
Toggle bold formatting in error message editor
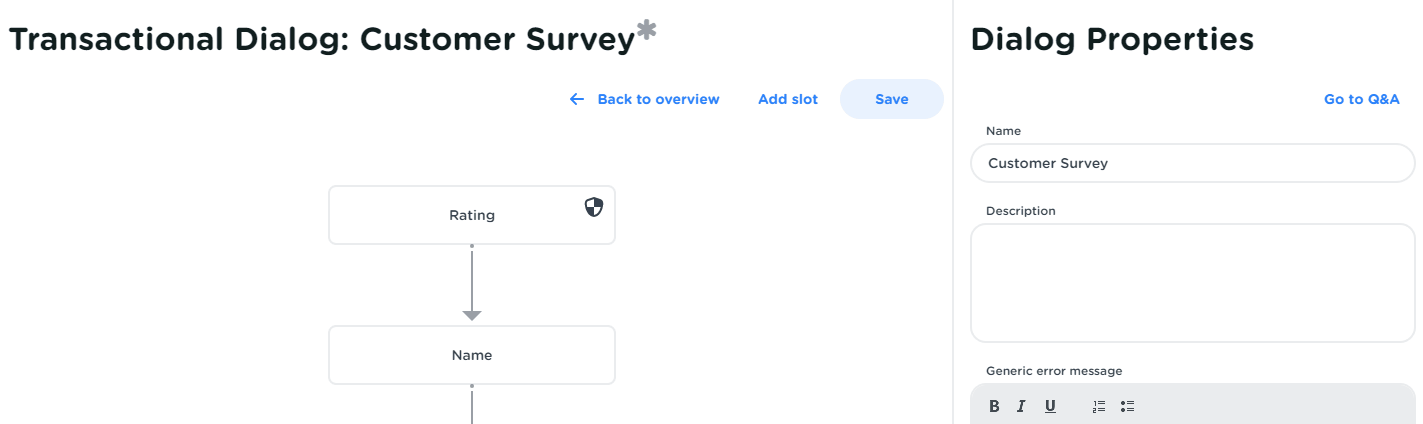point(994,406)
